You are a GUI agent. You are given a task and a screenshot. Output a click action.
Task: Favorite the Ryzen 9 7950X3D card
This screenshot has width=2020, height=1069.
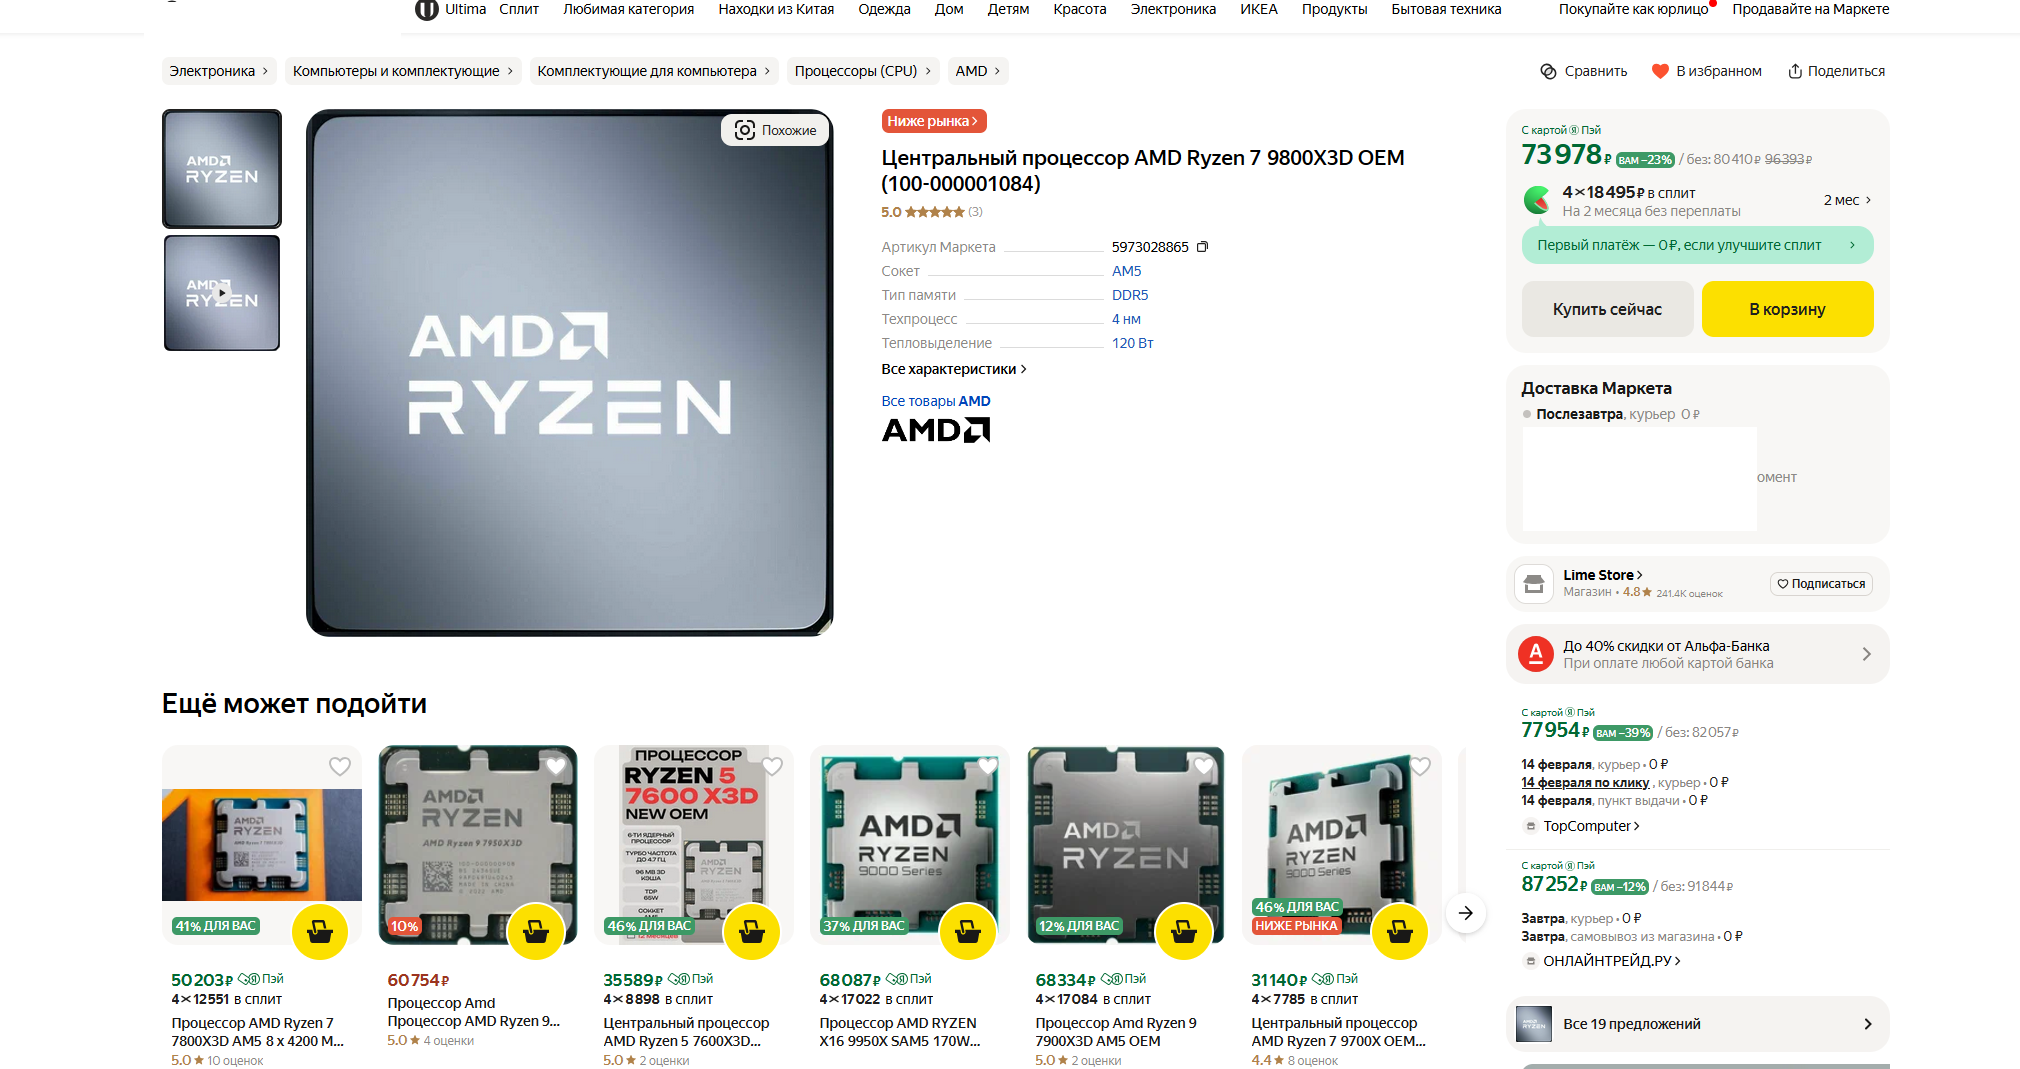556,766
